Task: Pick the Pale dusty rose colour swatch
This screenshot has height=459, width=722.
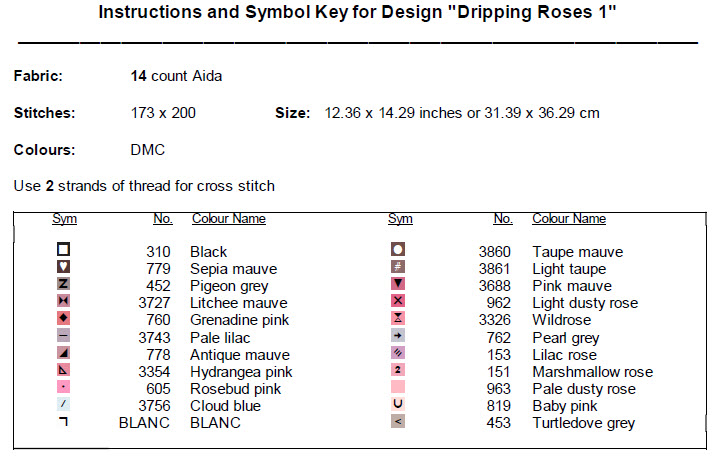Action: click(397, 388)
